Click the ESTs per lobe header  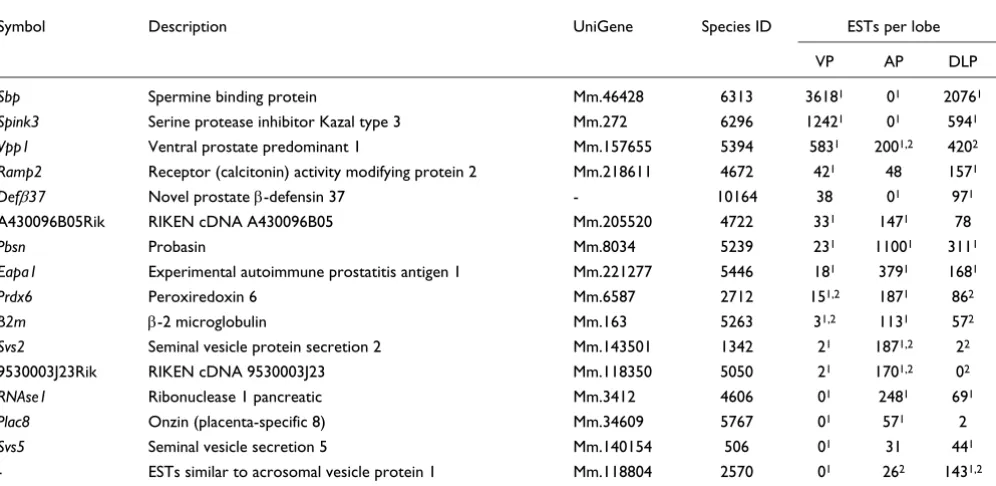tap(893, 27)
